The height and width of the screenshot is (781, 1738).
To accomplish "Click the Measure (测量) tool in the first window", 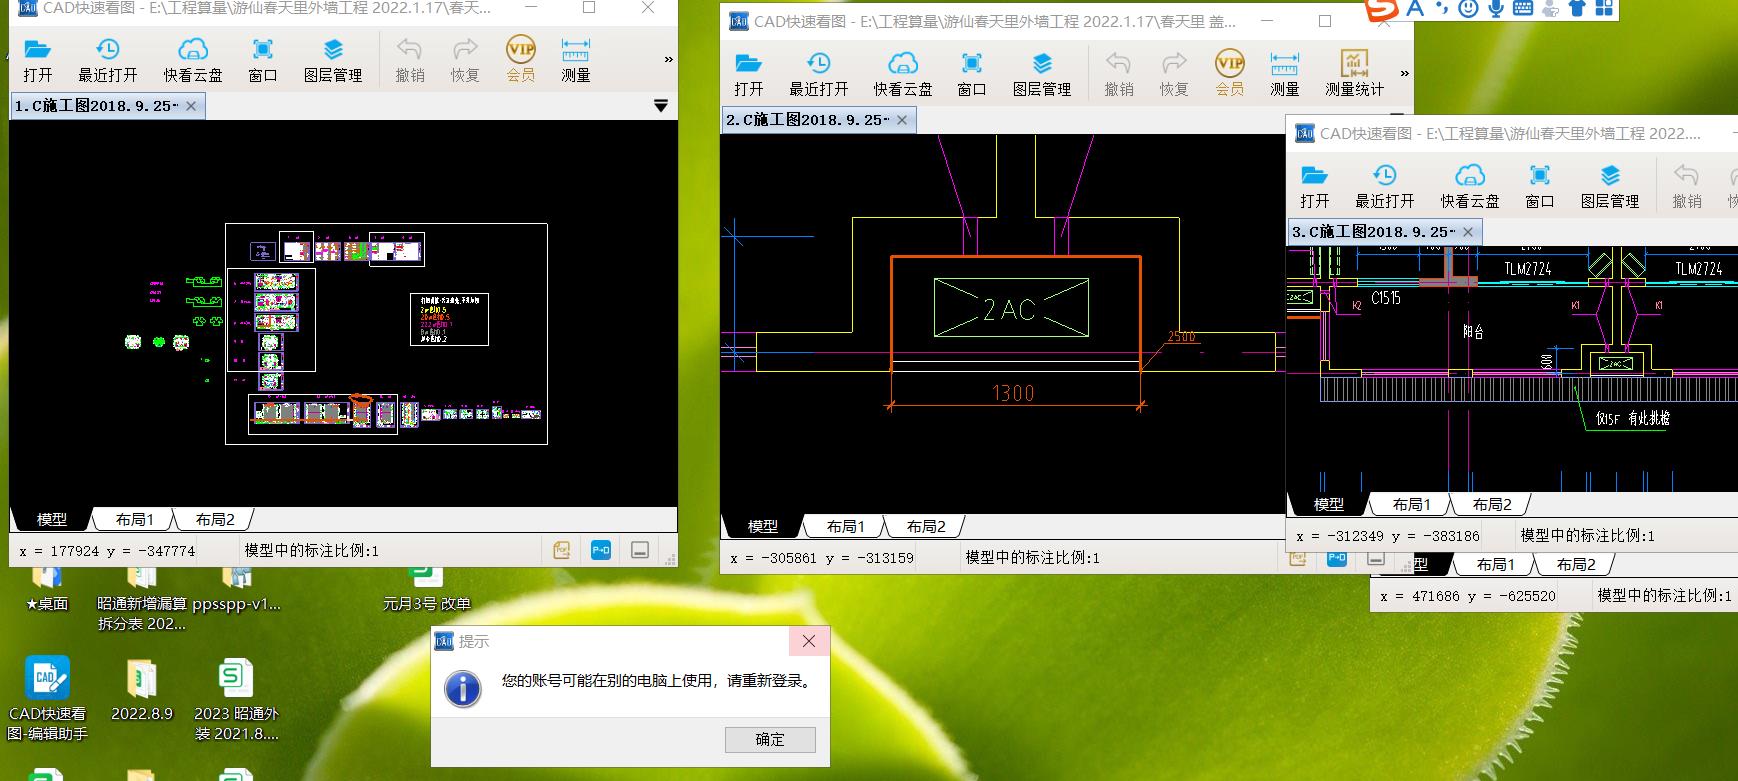I will (575, 59).
